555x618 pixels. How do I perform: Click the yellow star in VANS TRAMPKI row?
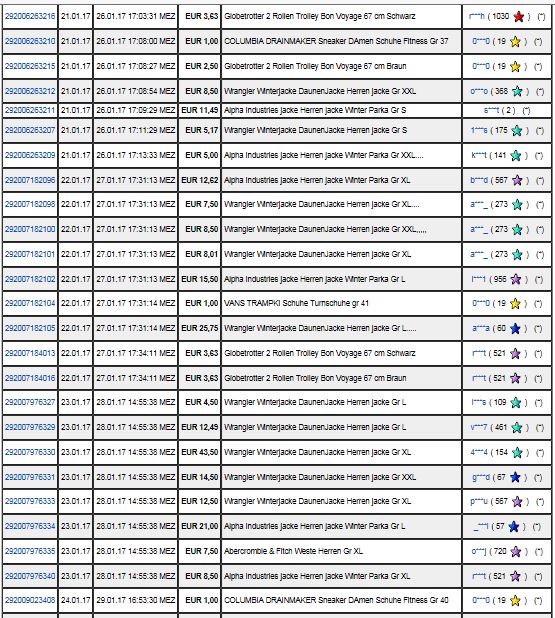pos(515,303)
